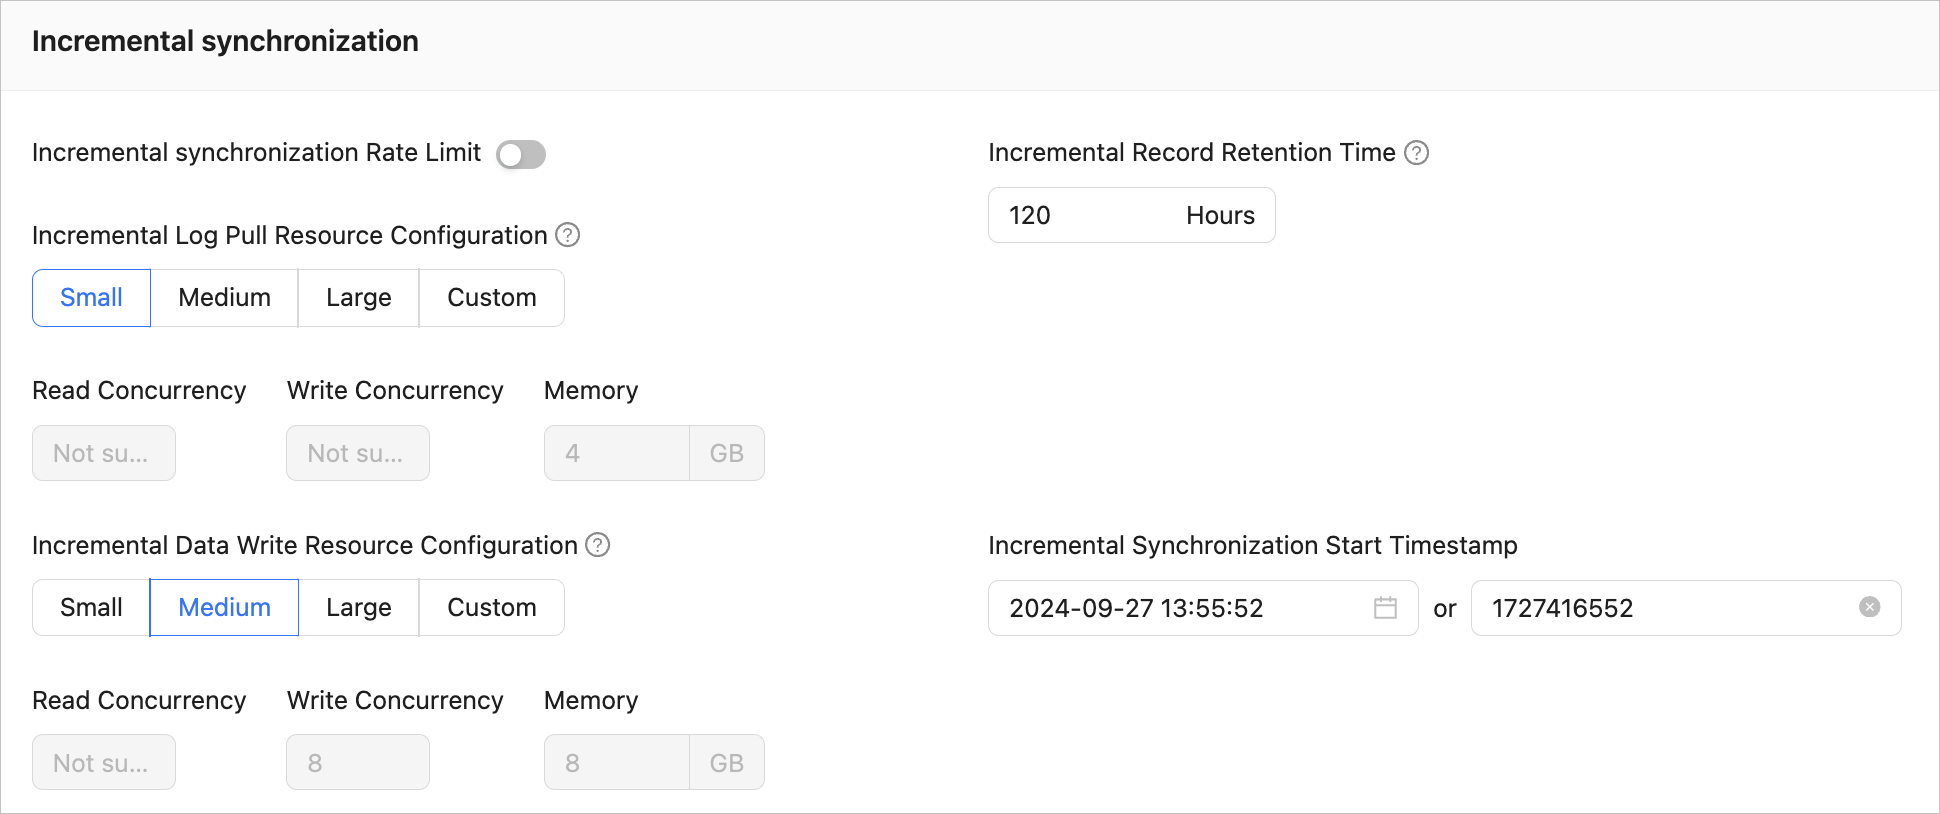1940x814 pixels.
Task: Click the Unix timestamp field 1727416552
Action: 1660,608
